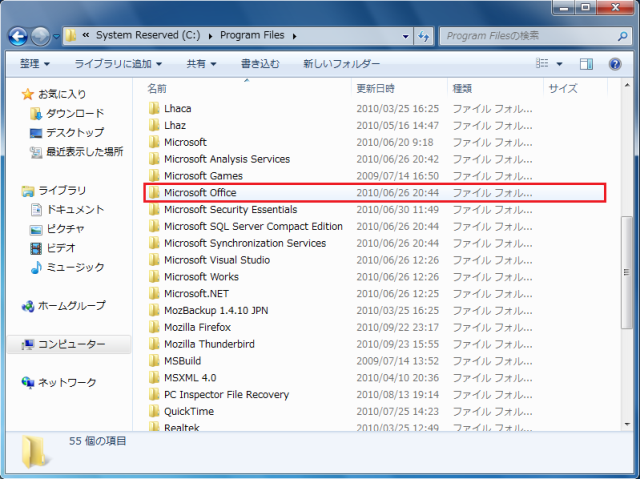
Task: Create folder with 新しいフォルダー button
Action: (x=341, y=64)
